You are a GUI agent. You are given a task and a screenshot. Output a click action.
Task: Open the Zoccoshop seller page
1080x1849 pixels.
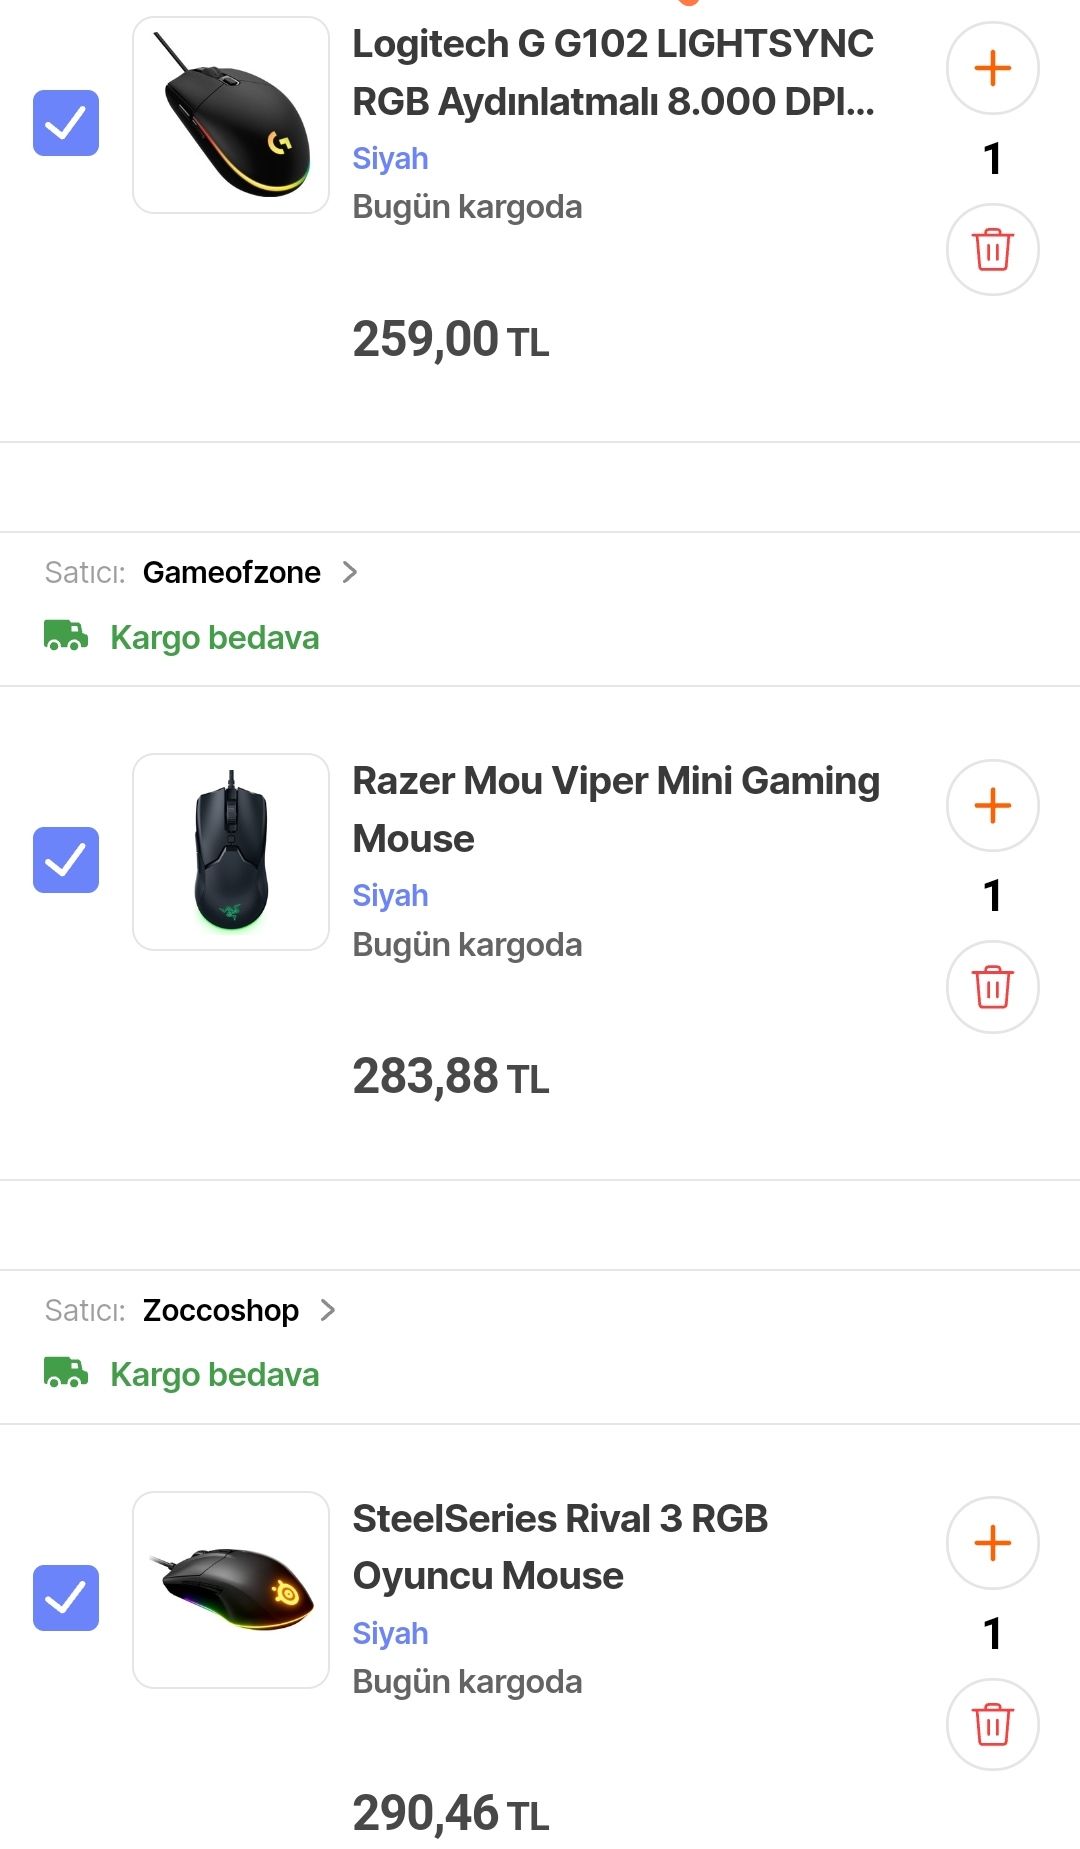click(220, 1310)
